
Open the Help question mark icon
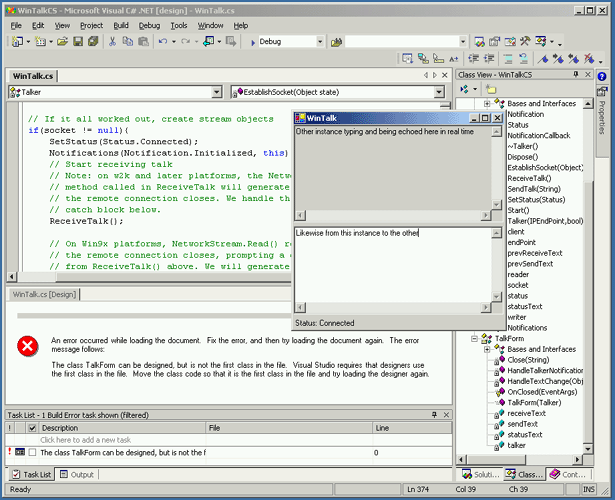[x=602, y=76]
